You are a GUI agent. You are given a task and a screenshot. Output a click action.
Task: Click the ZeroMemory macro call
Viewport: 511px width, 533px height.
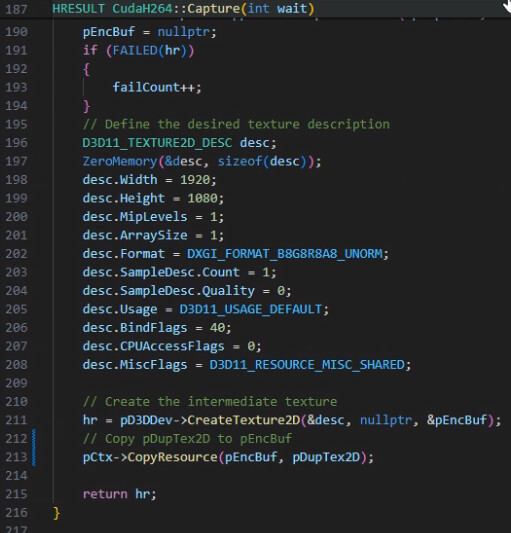pos(120,161)
